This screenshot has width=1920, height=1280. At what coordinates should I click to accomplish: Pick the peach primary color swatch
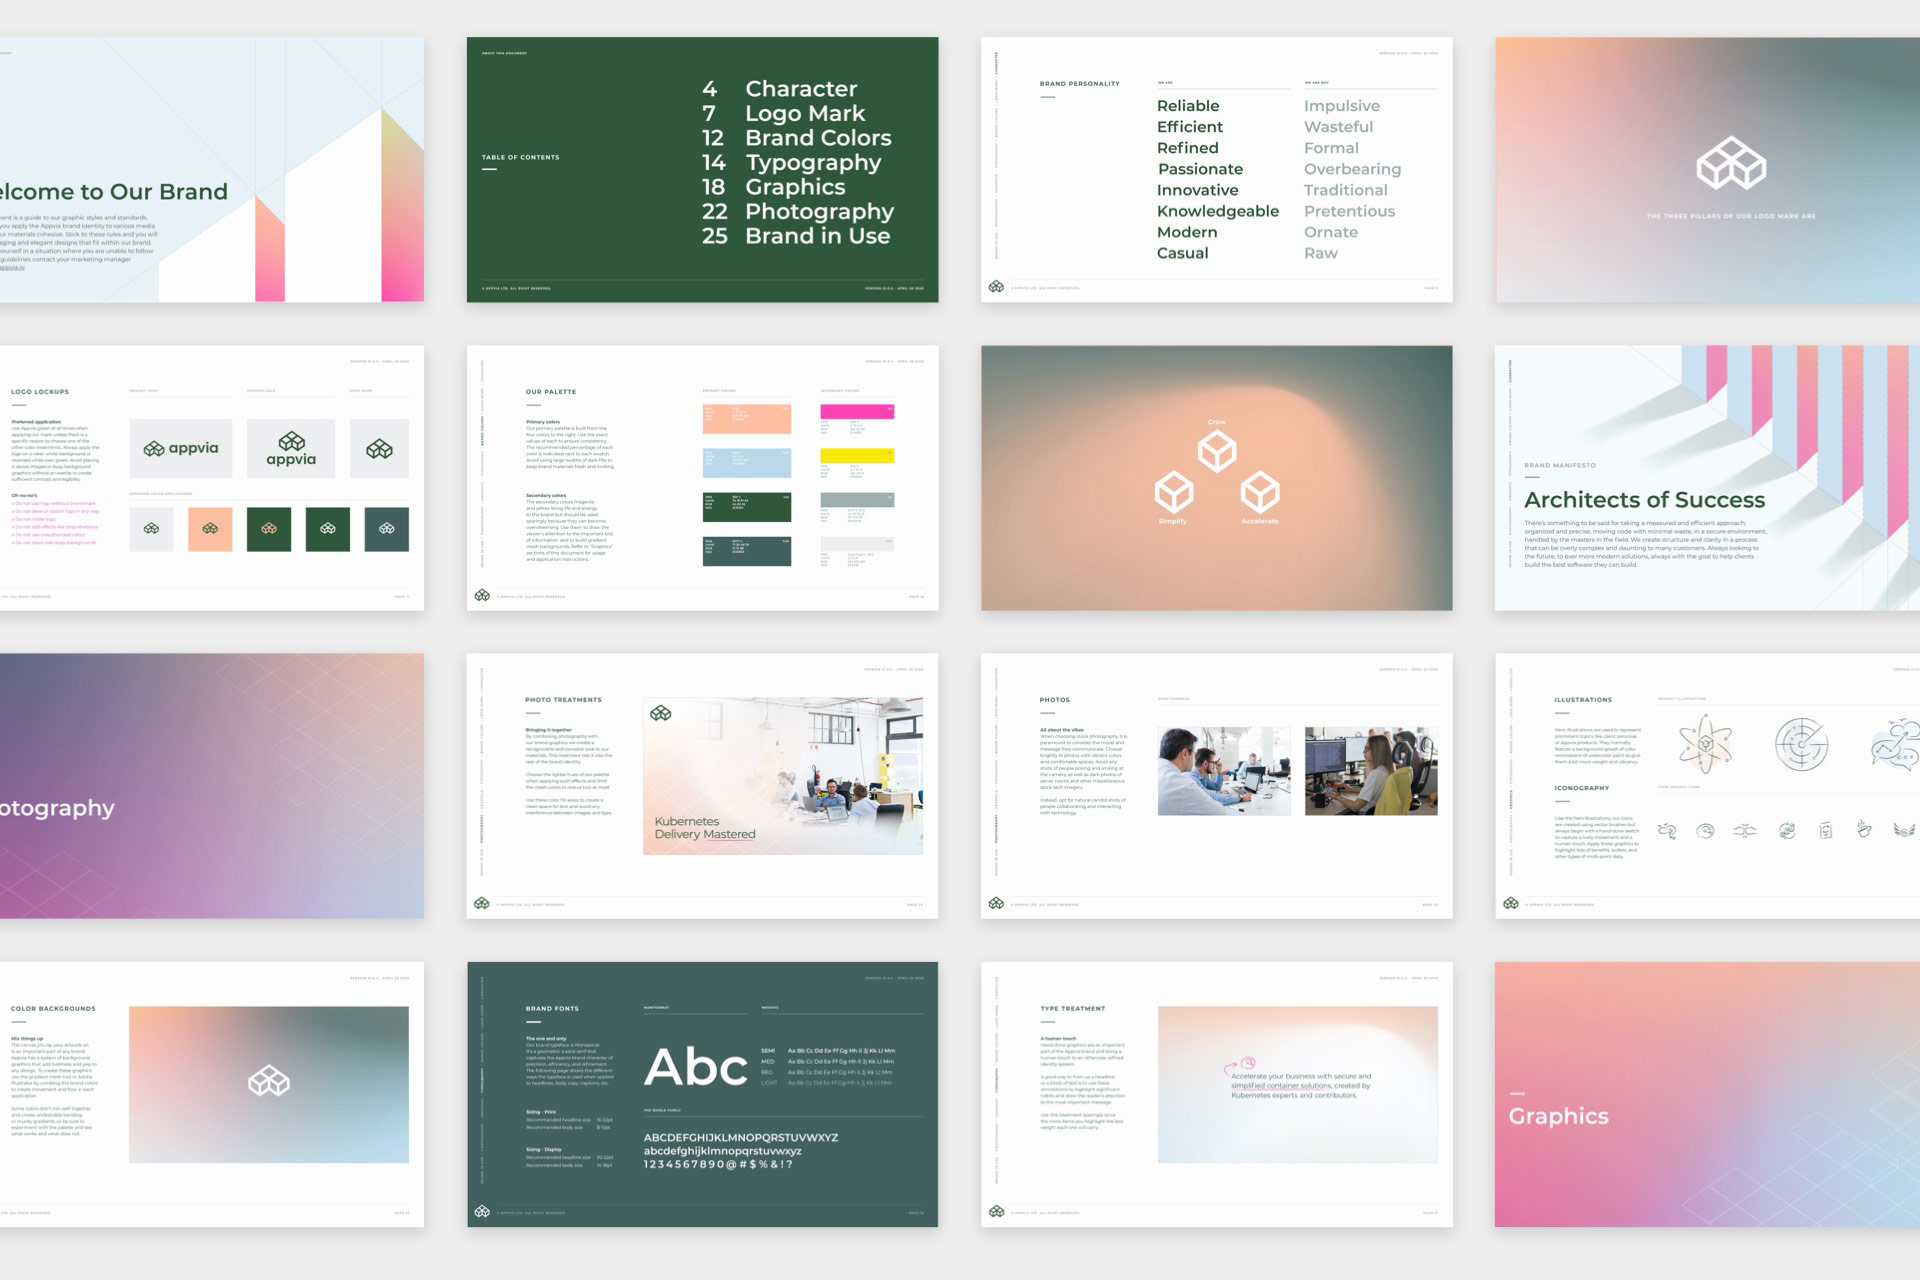747,419
